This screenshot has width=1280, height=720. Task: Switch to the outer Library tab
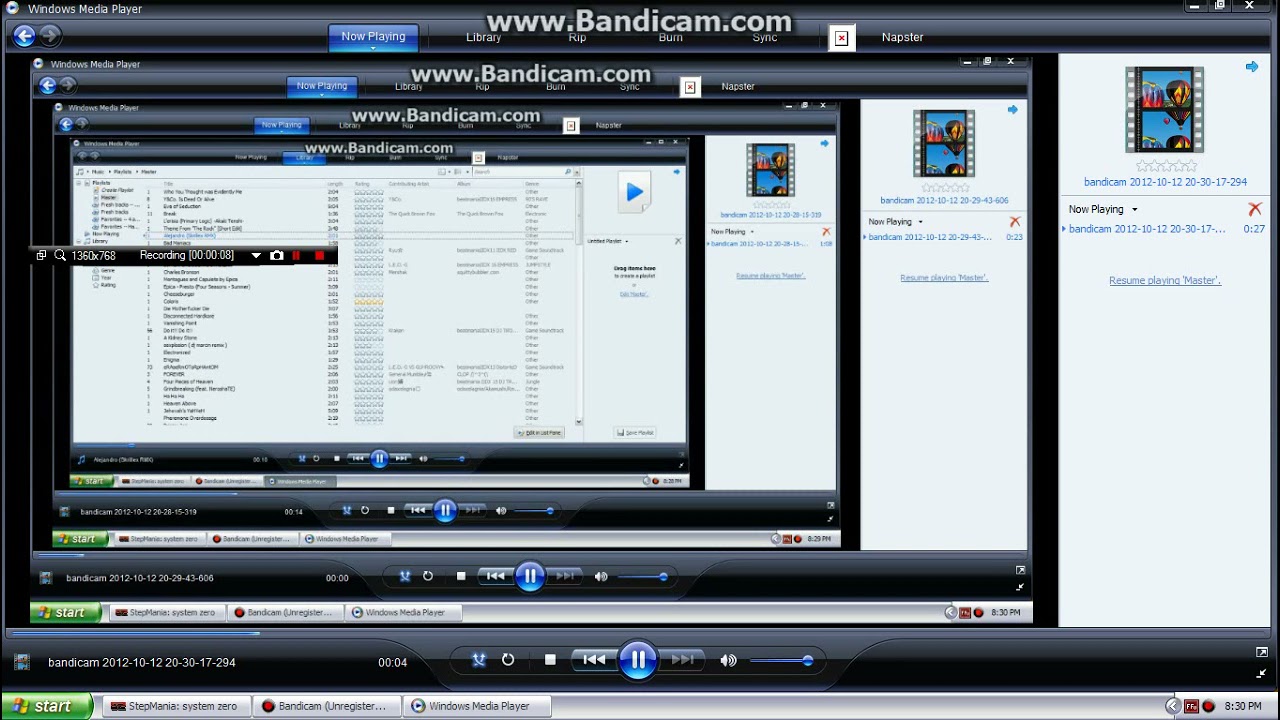click(483, 37)
